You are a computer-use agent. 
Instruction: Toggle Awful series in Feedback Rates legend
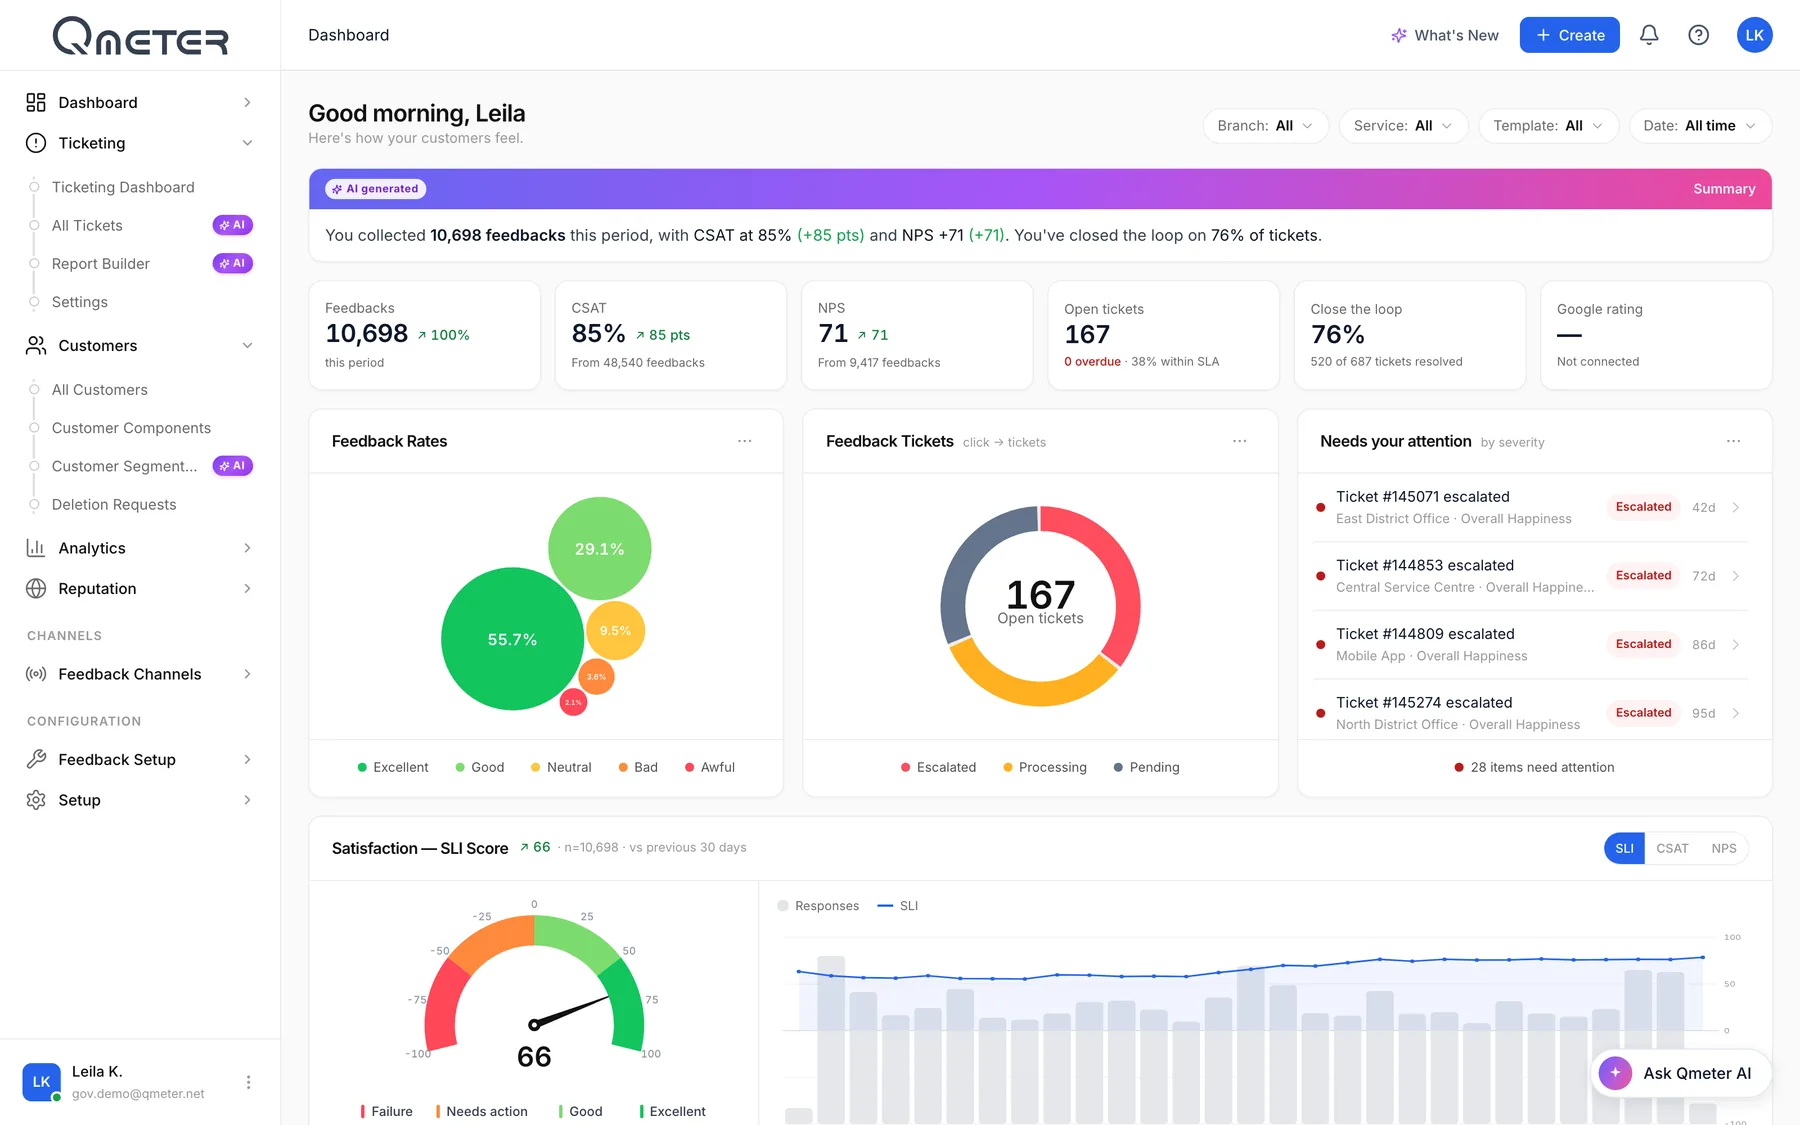(x=709, y=767)
